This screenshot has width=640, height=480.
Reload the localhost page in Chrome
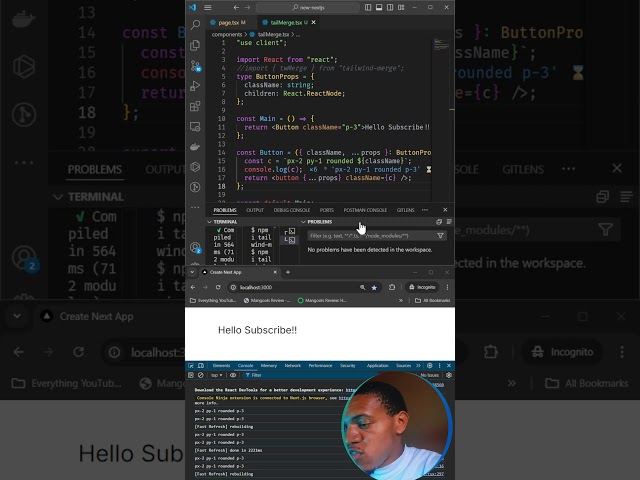218,288
